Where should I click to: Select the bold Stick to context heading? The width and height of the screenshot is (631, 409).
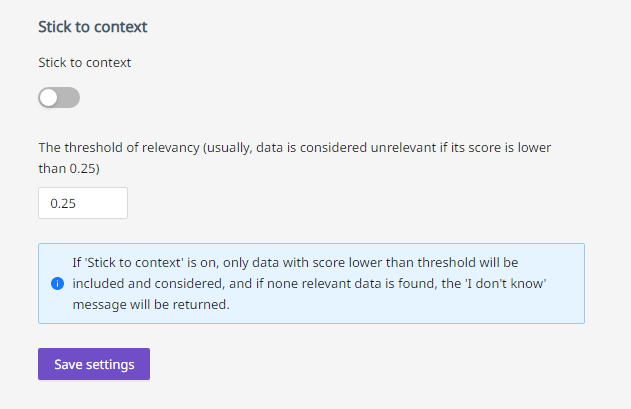(x=93, y=27)
